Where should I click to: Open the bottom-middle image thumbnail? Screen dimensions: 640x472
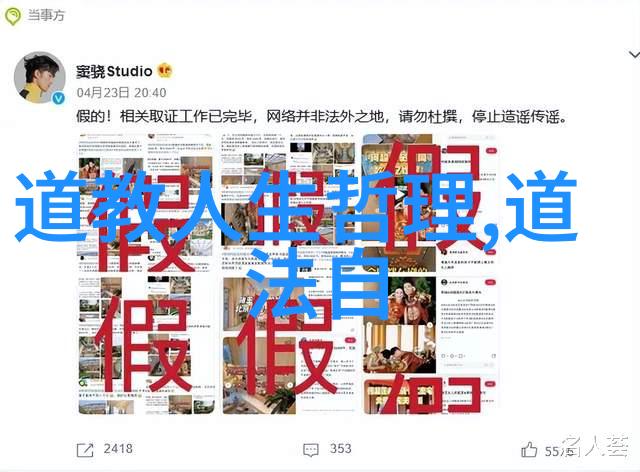point(288,346)
